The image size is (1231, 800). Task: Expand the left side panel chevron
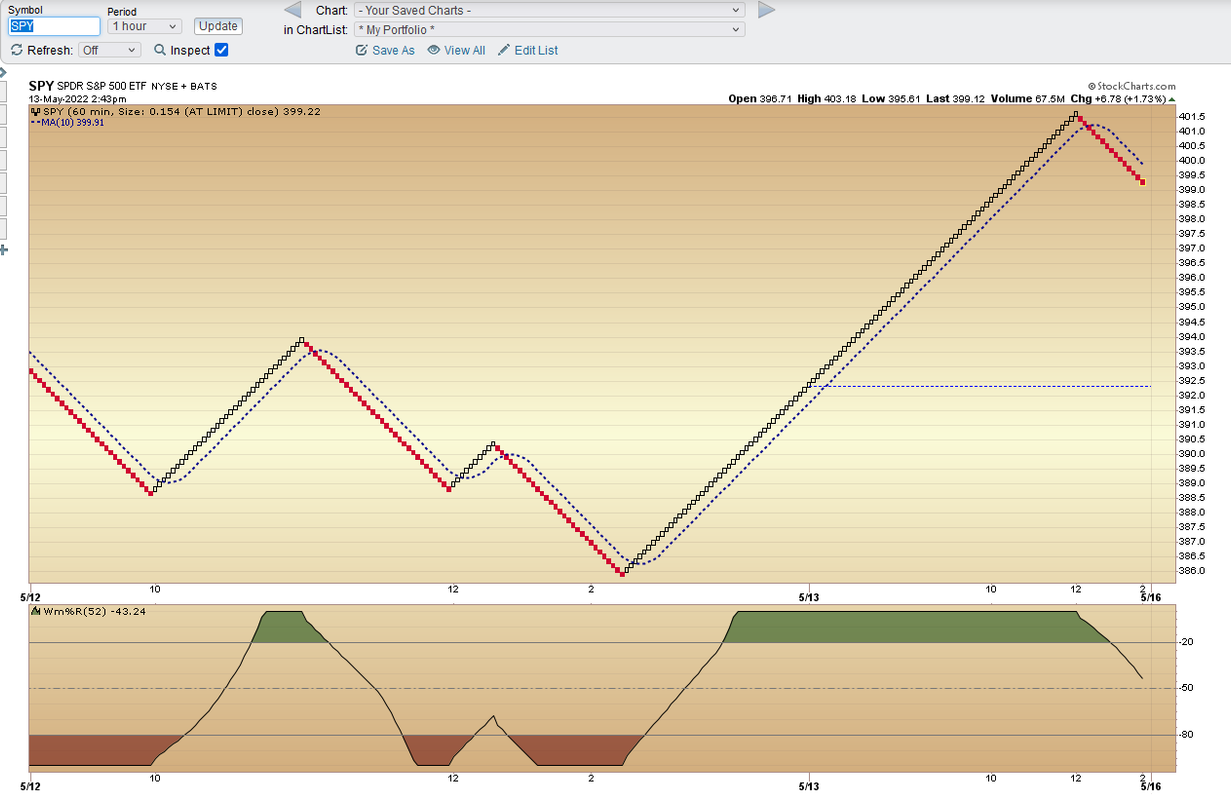(3, 72)
